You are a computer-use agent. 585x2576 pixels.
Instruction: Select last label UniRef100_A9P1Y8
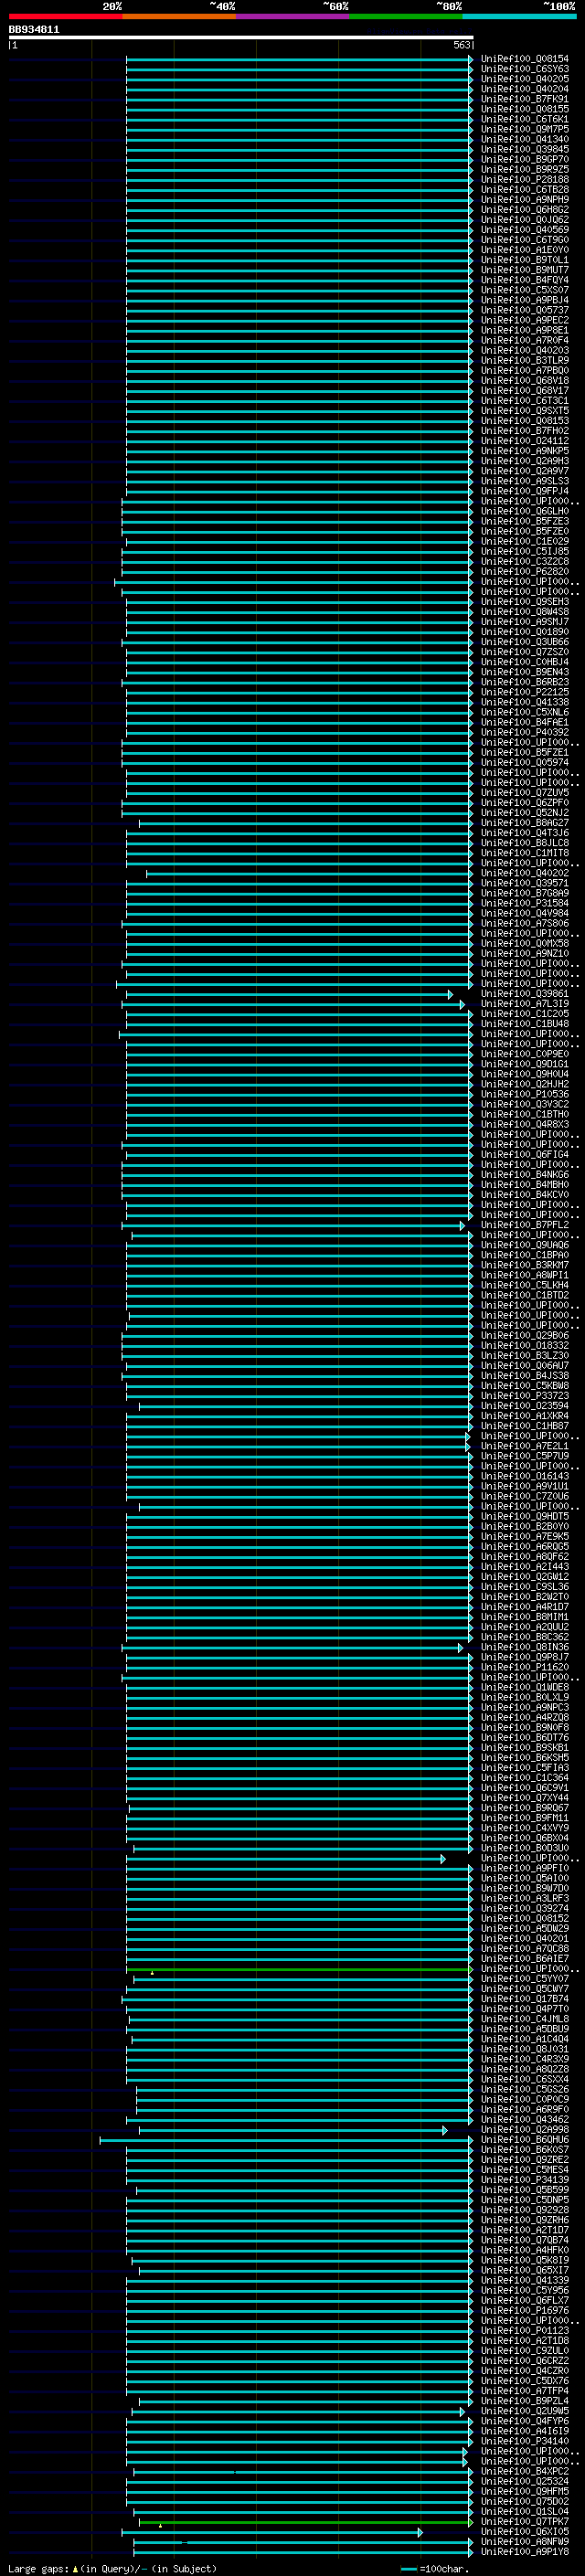point(524,2551)
